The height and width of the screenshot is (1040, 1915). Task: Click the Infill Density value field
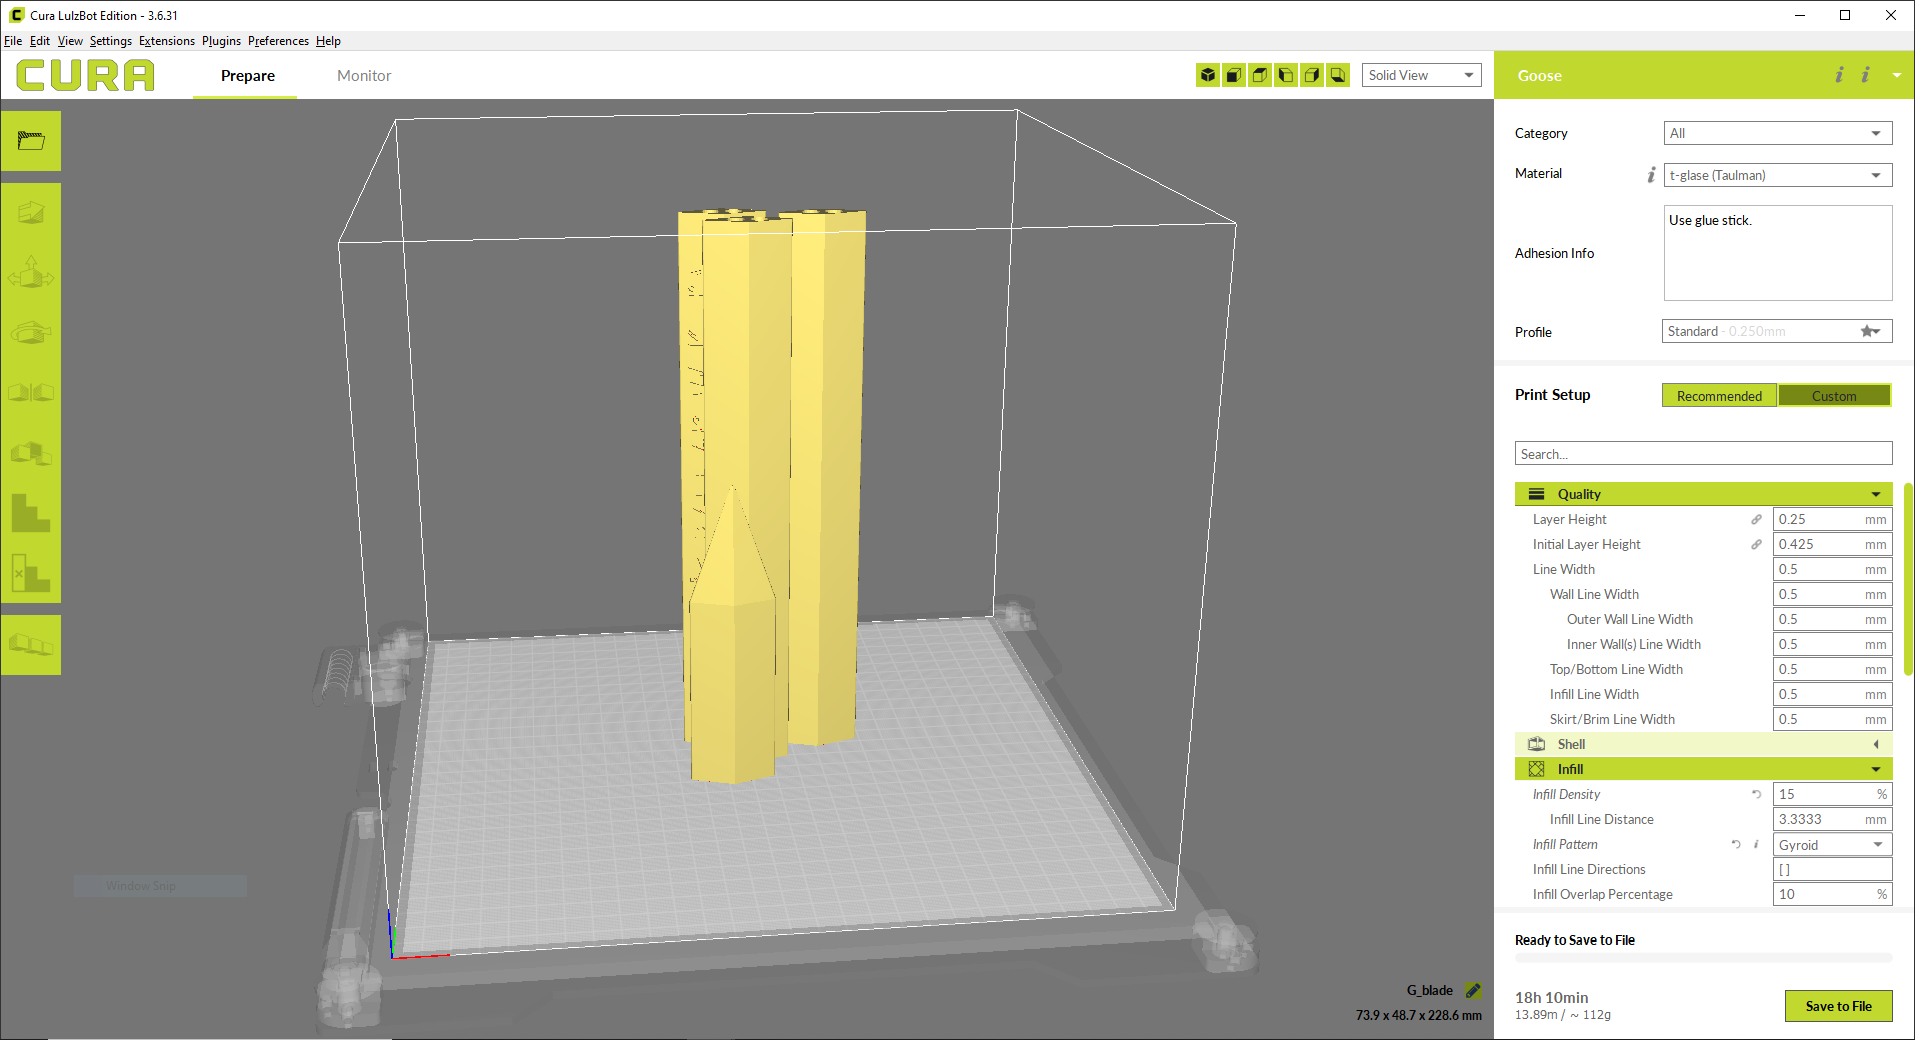tap(1832, 794)
